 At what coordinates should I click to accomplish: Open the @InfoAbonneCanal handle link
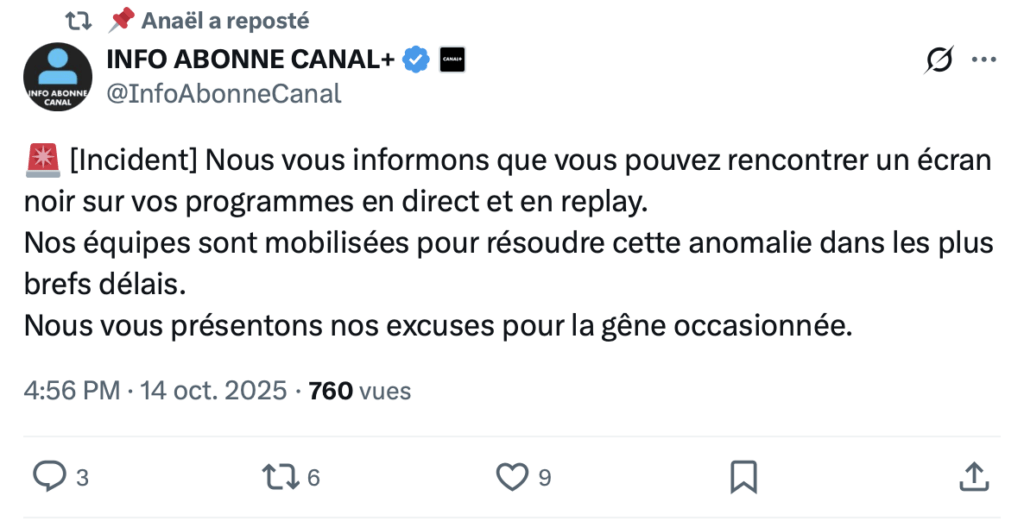click(x=224, y=94)
